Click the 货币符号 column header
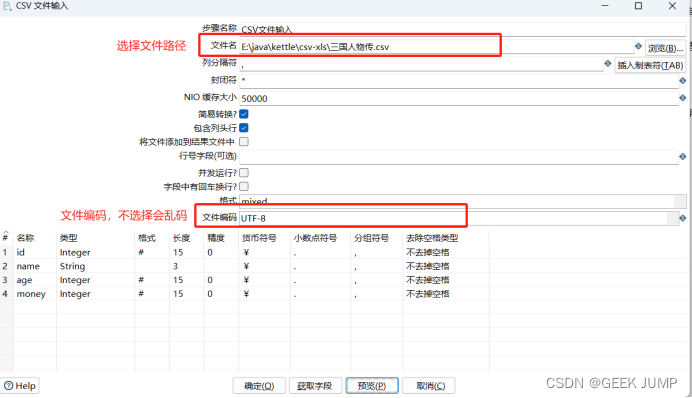 pyautogui.click(x=264, y=238)
